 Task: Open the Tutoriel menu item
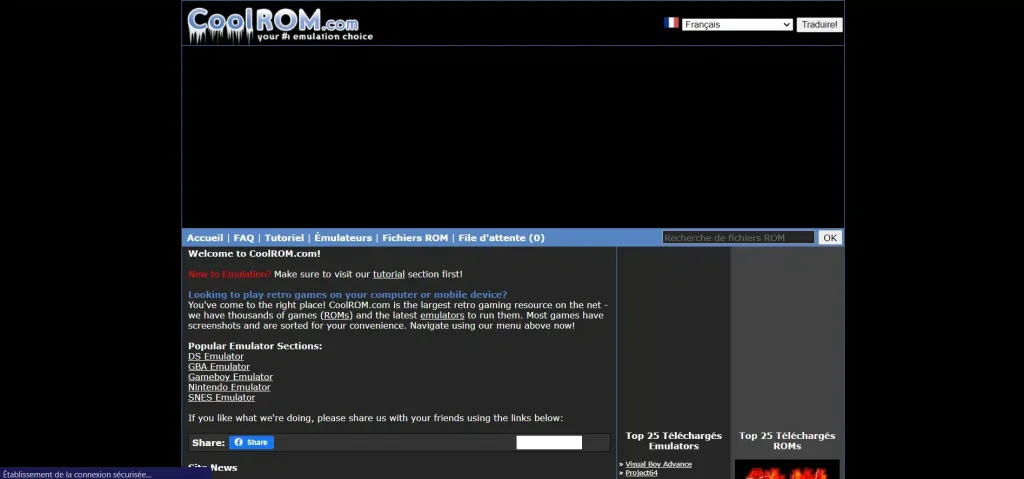[x=284, y=238]
